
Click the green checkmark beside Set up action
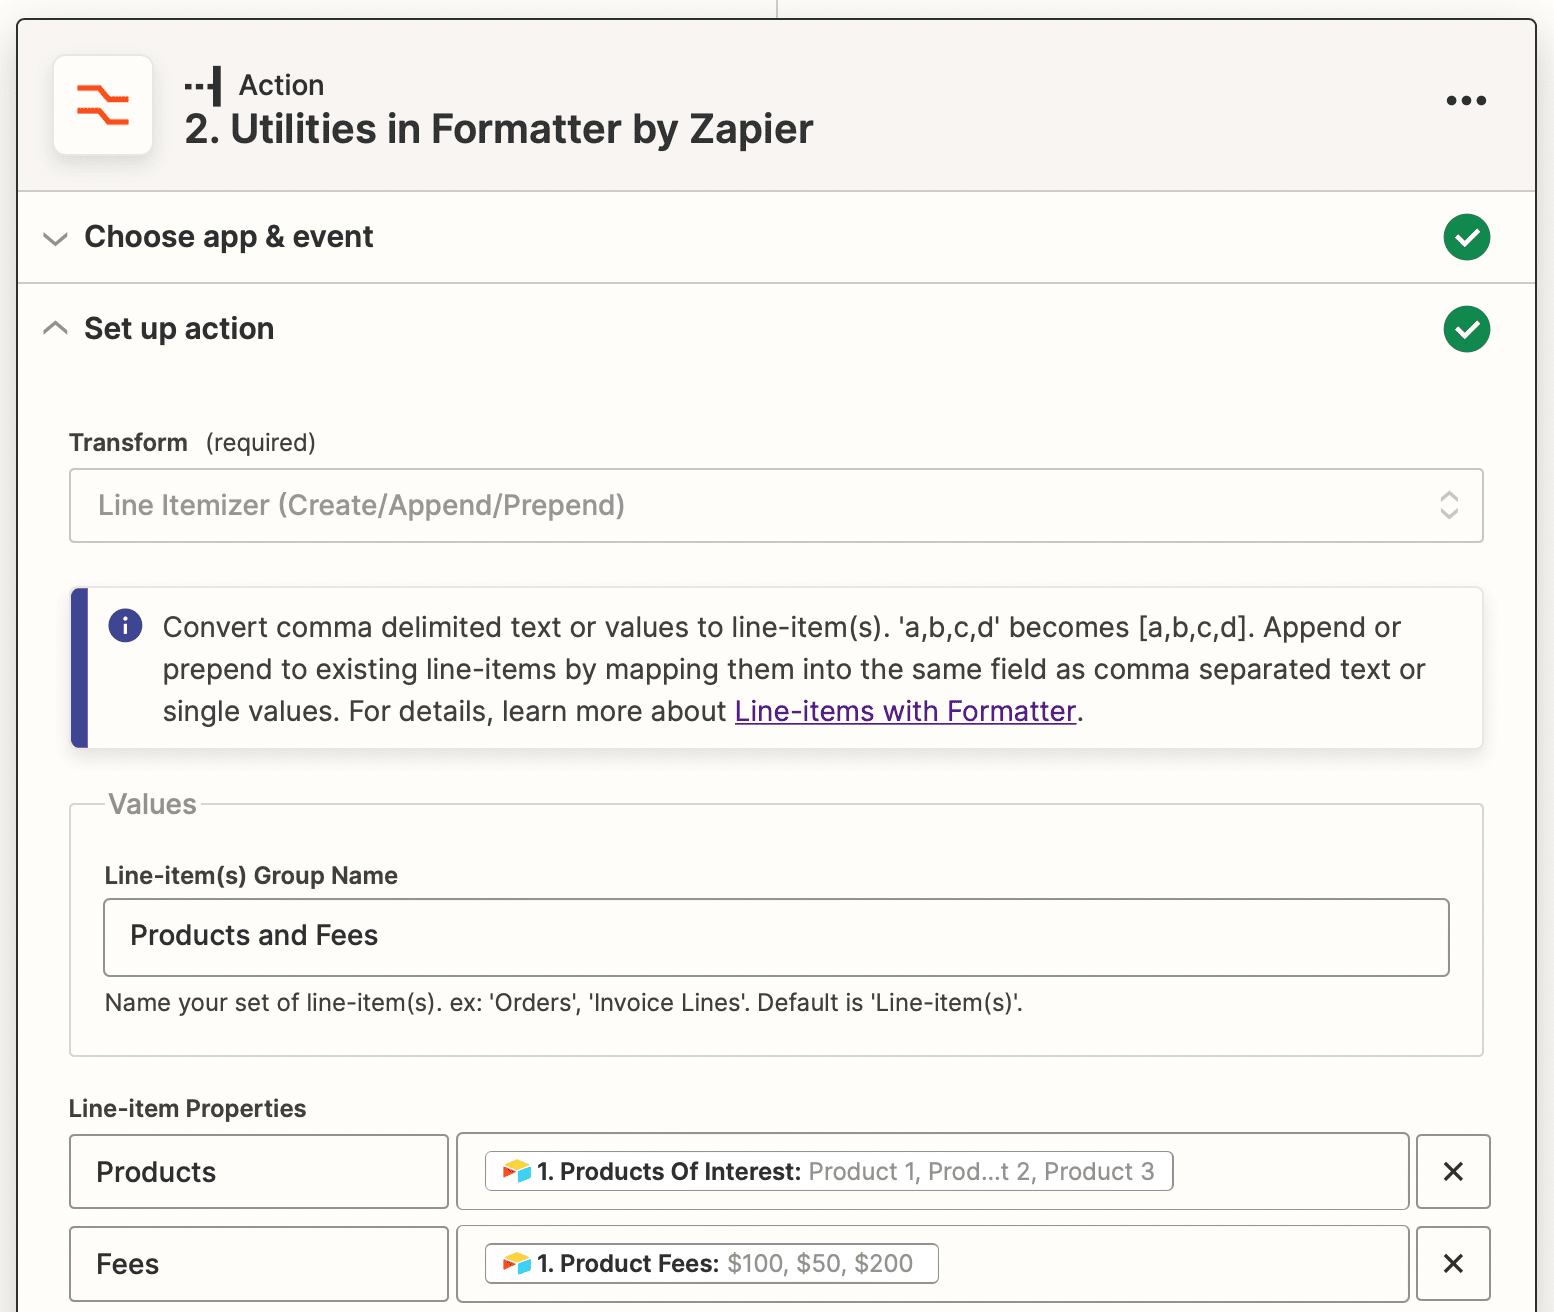1466,329
